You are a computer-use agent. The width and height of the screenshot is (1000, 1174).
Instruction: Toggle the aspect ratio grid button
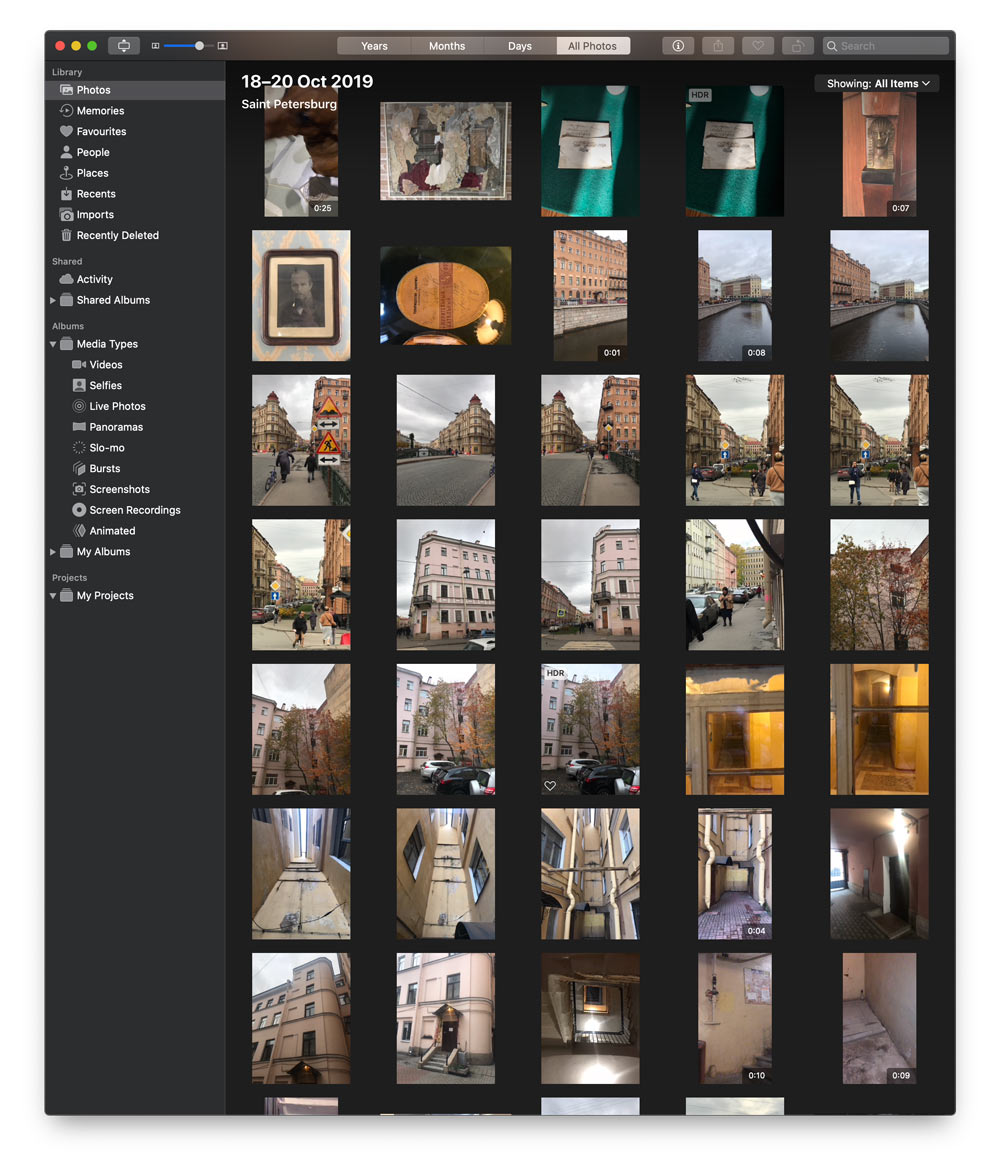click(x=124, y=46)
